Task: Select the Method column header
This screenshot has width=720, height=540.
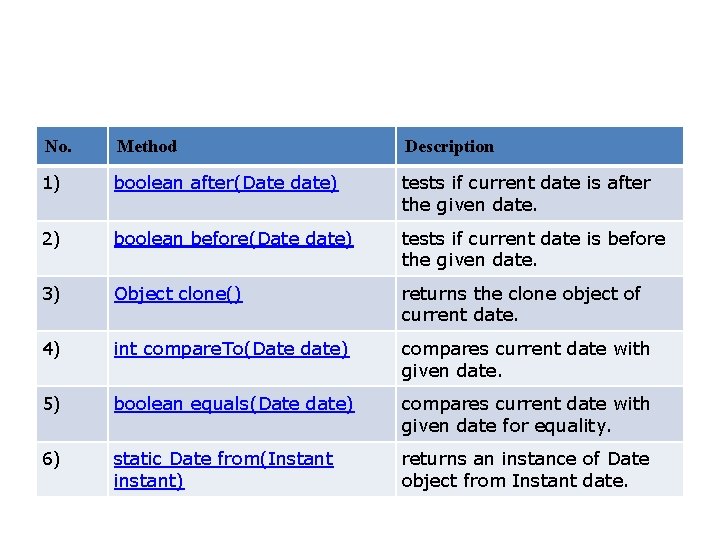Action: click(x=147, y=146)
